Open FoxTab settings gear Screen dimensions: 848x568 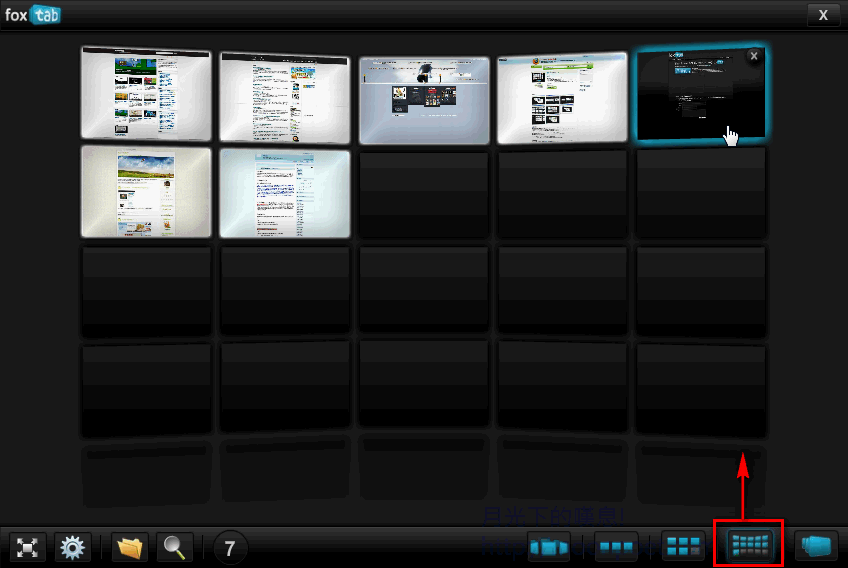click(x=72, y=548)
